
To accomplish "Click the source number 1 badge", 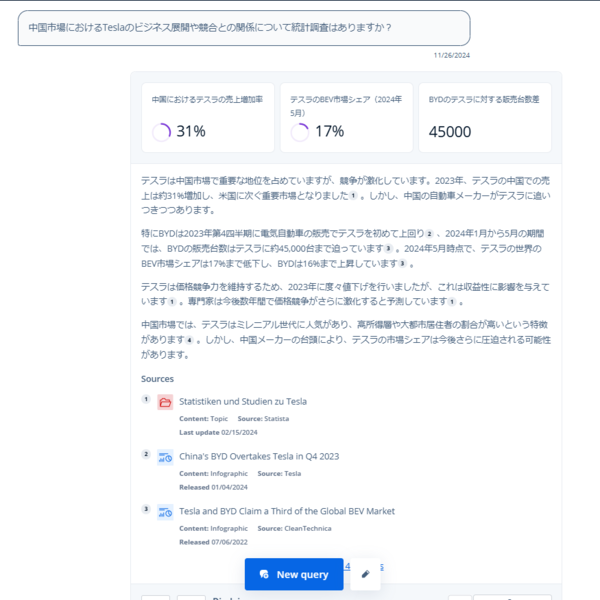I will coord(146,399).
